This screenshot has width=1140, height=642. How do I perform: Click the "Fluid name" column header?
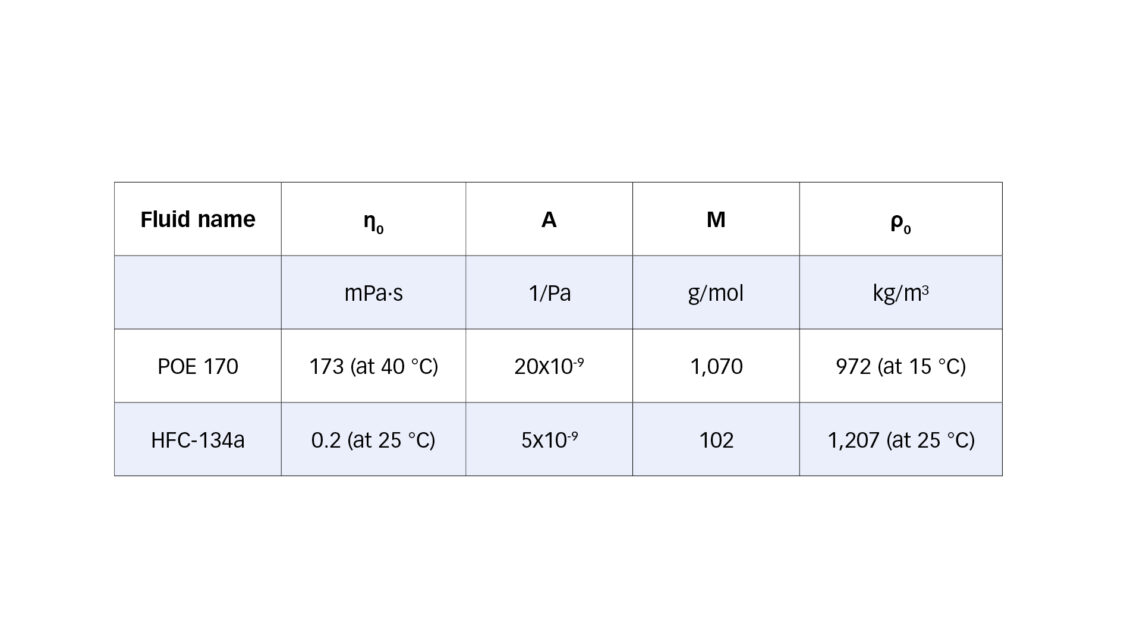(x=198, y=220)
